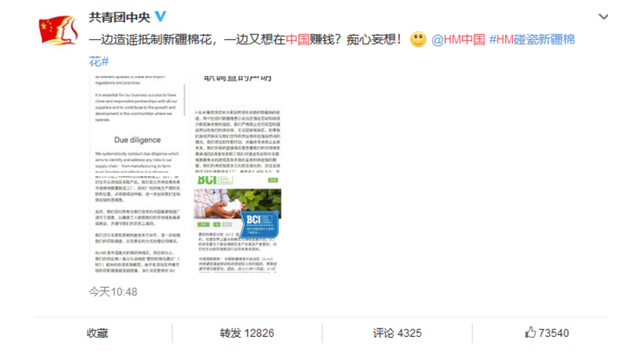Image resolution: width=640 pixels, height=361 pixels.
Task: Click the blue verified V badge
Action: tap(160, 17)
